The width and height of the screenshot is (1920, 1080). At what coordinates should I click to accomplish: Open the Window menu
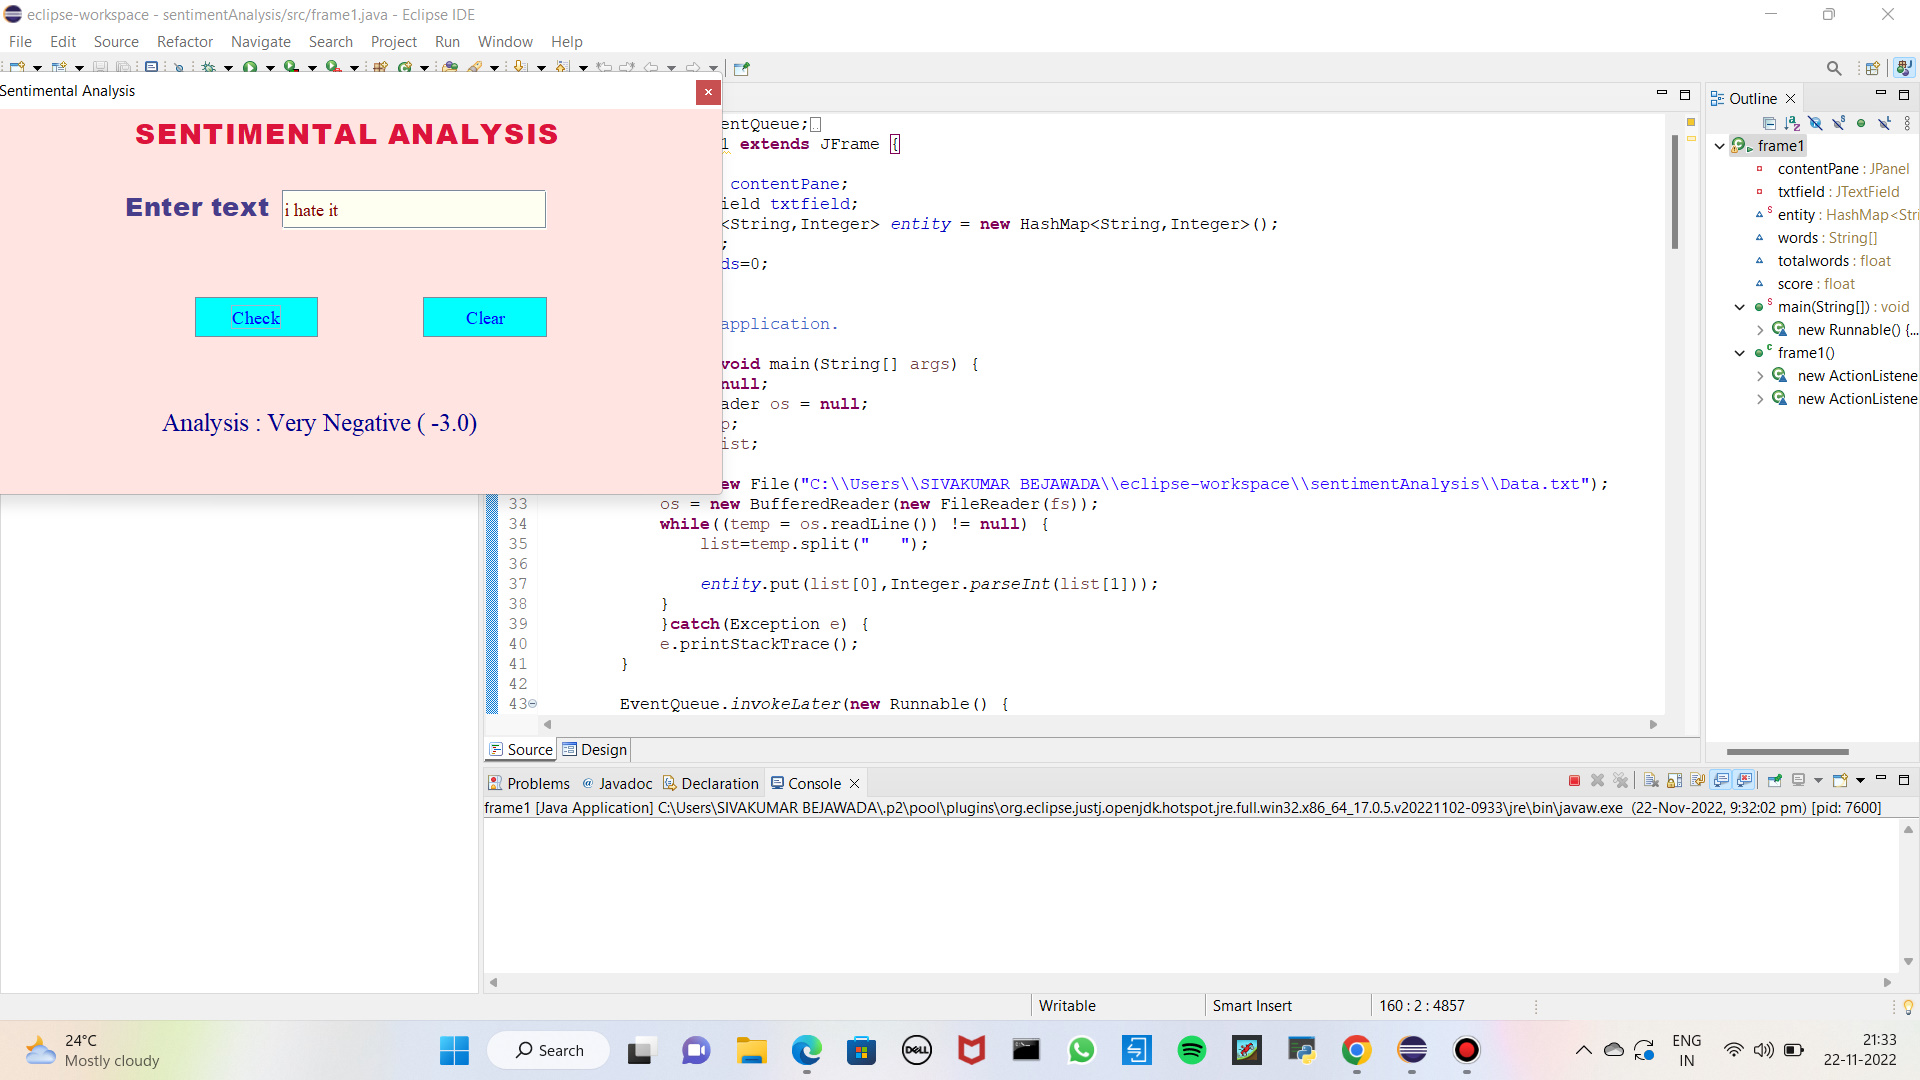click(504, 41)
